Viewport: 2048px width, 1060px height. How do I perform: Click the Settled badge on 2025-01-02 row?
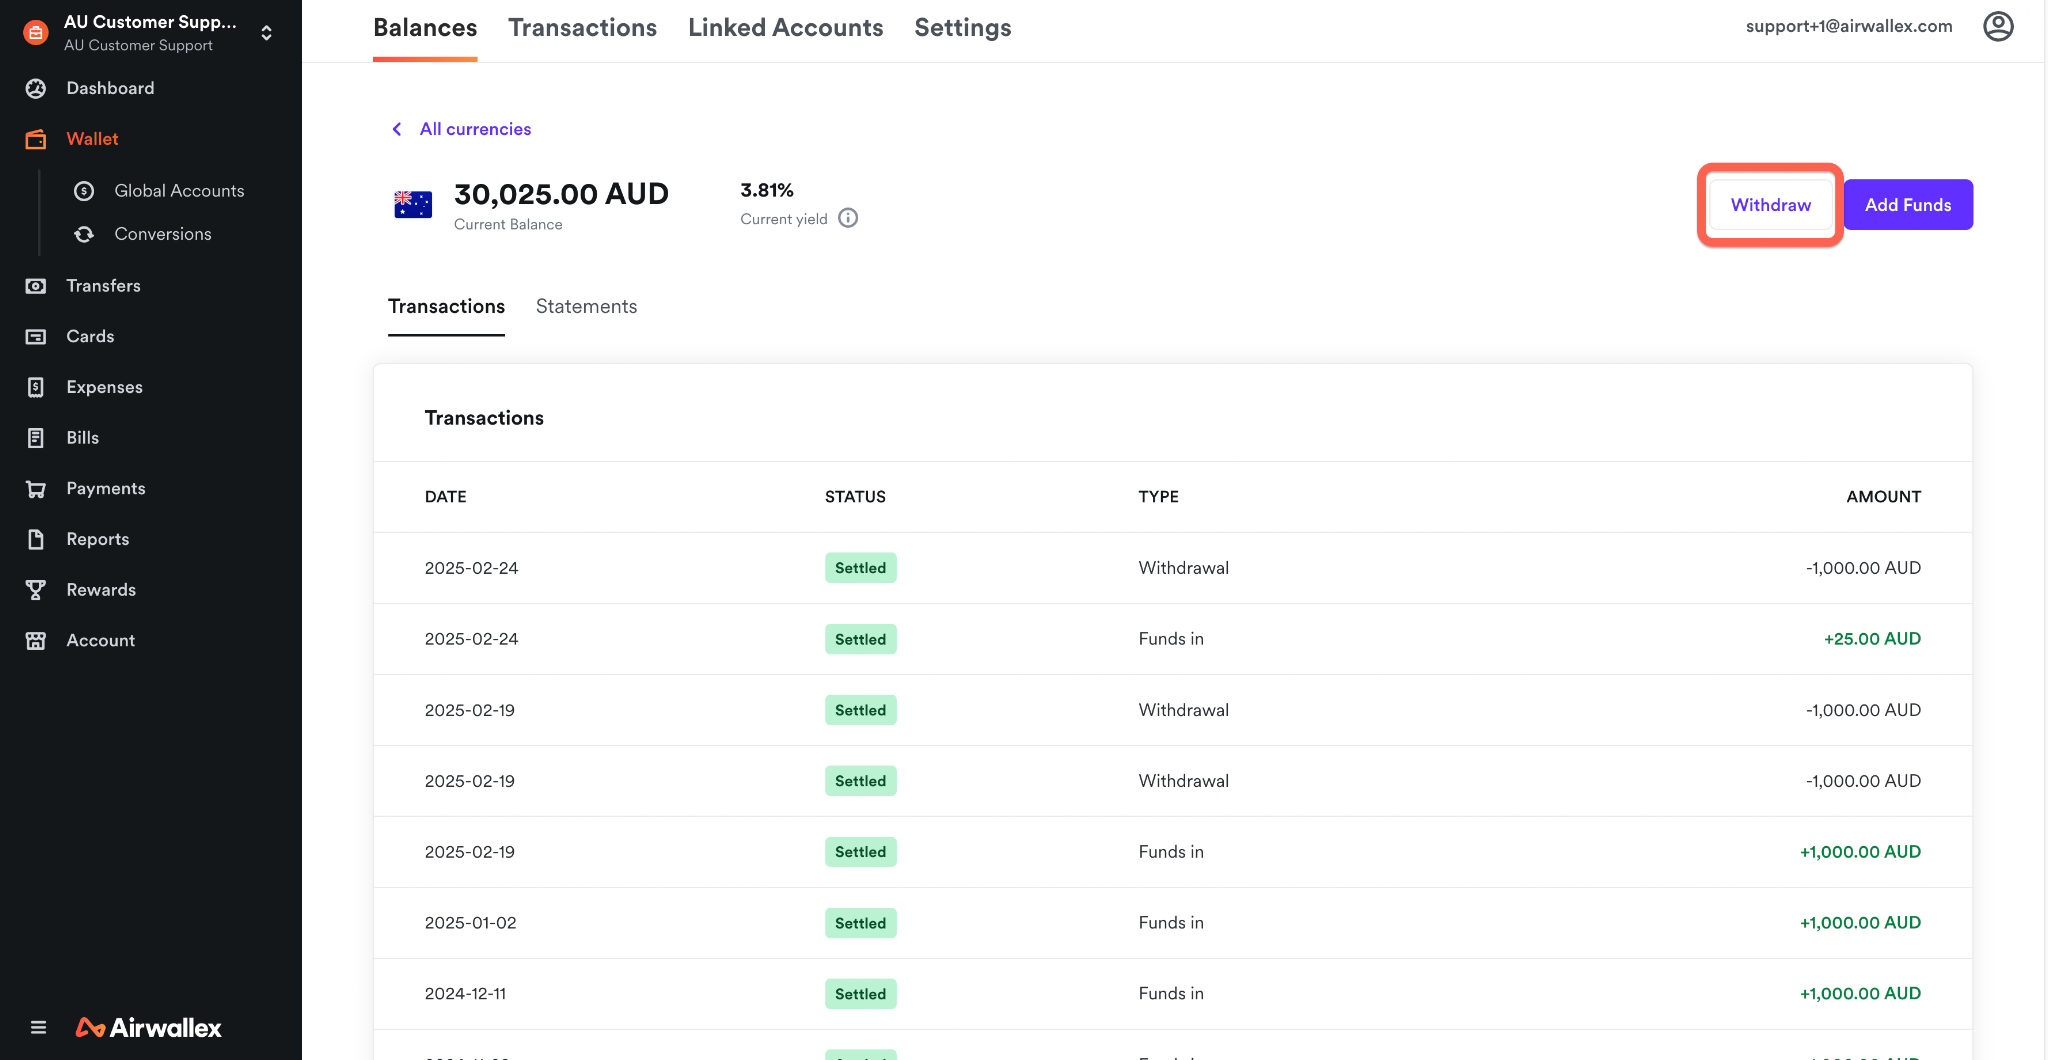(860, 923)
